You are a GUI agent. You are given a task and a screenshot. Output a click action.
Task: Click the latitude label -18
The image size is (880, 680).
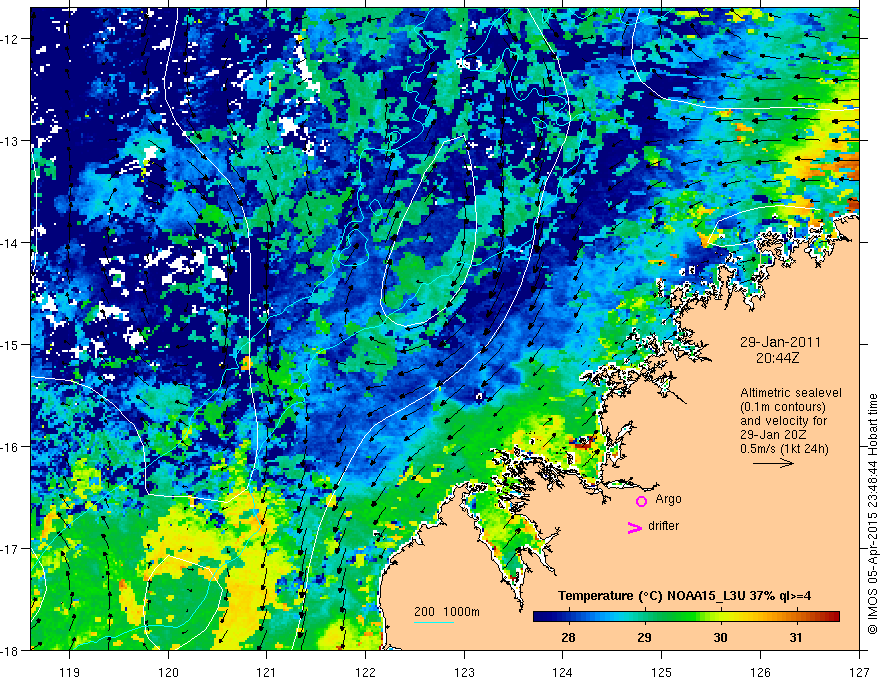(x=11, y=651)
